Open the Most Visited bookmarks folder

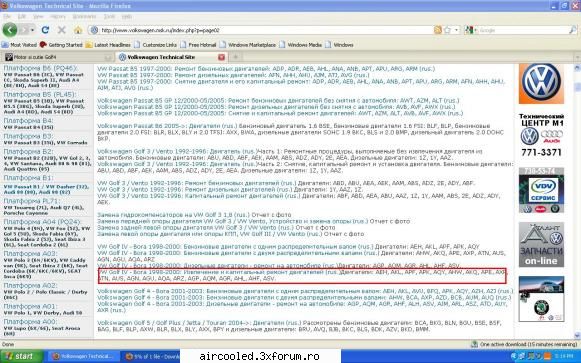[19, 45]
